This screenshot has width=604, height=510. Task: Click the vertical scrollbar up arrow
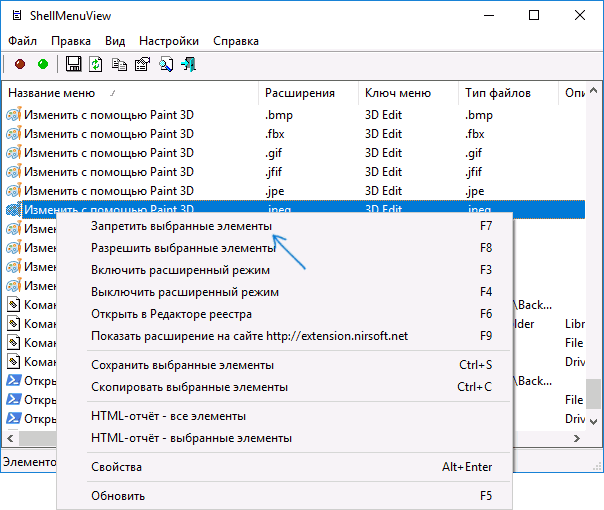click(594, 91)
